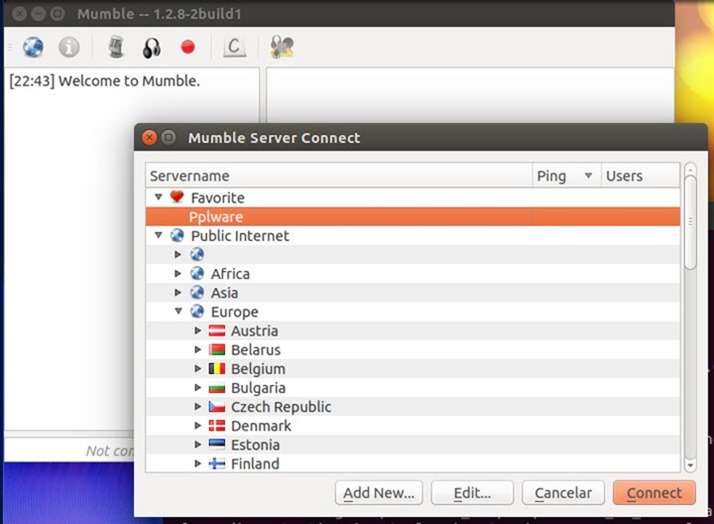Click the Finland flag icon
This screenshot has width=714, height=524.
(x=217, y=463)
